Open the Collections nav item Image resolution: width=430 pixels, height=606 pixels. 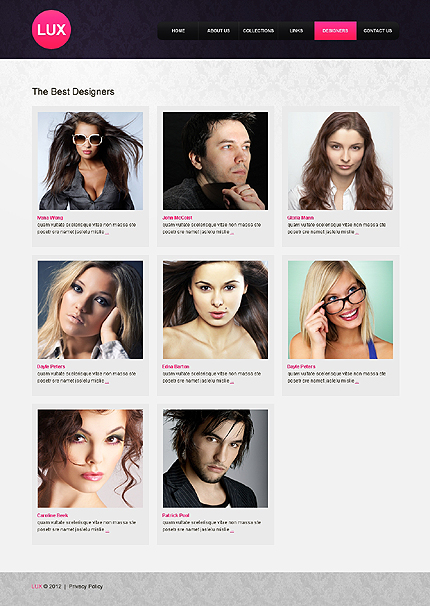coord(258,31)
